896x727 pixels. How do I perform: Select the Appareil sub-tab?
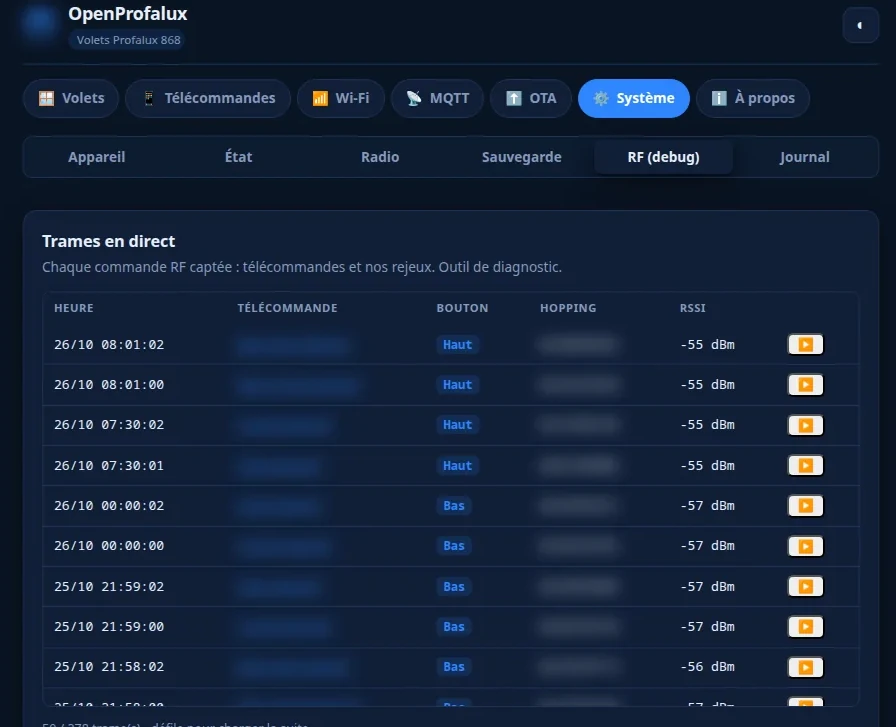click(97, 157)
